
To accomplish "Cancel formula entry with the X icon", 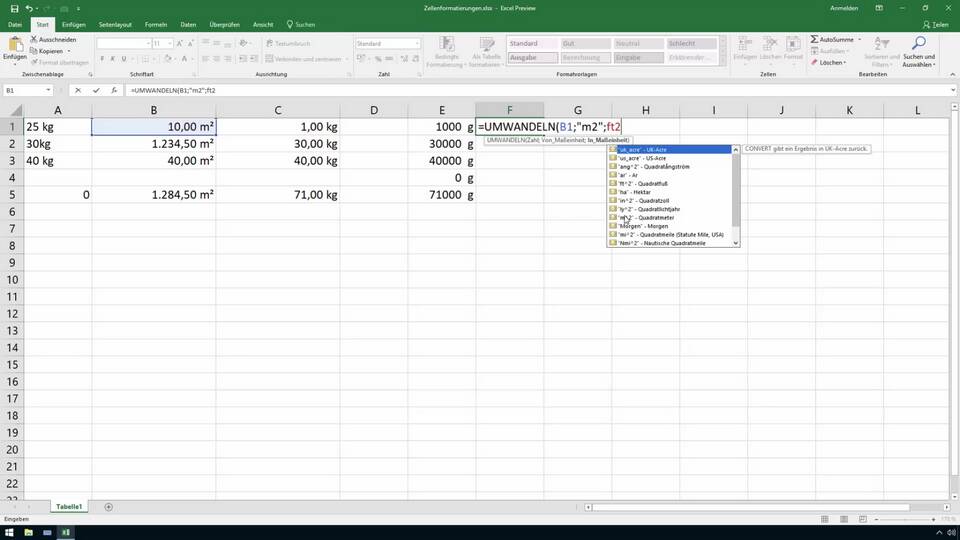I will (78, 90).
